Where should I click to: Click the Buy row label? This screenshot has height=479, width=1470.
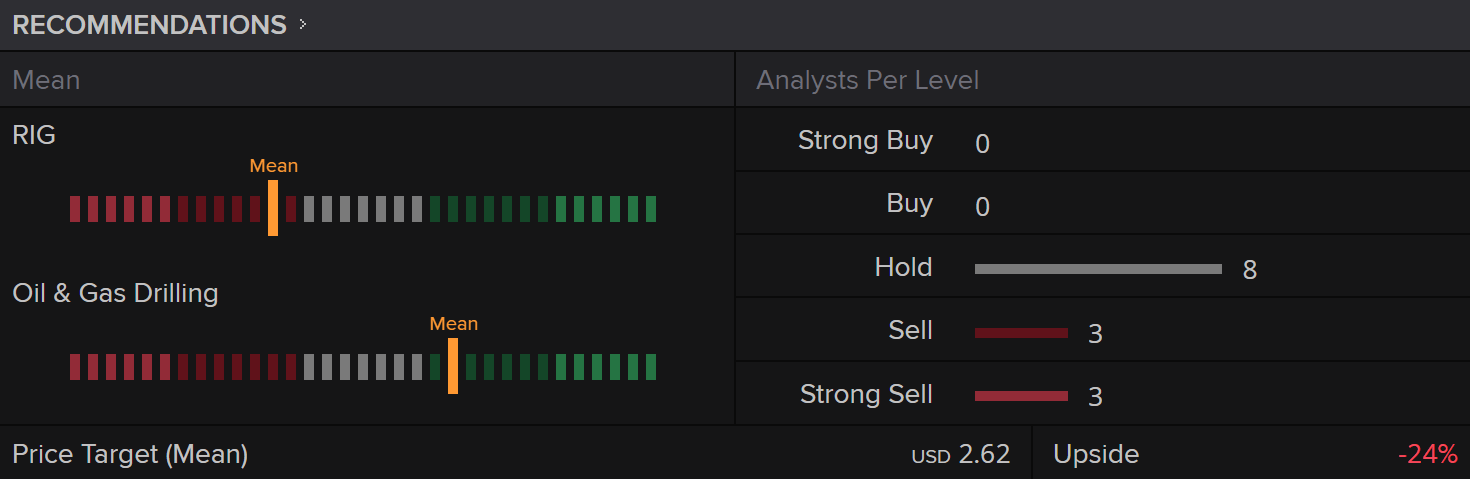(x=909, y=204)
